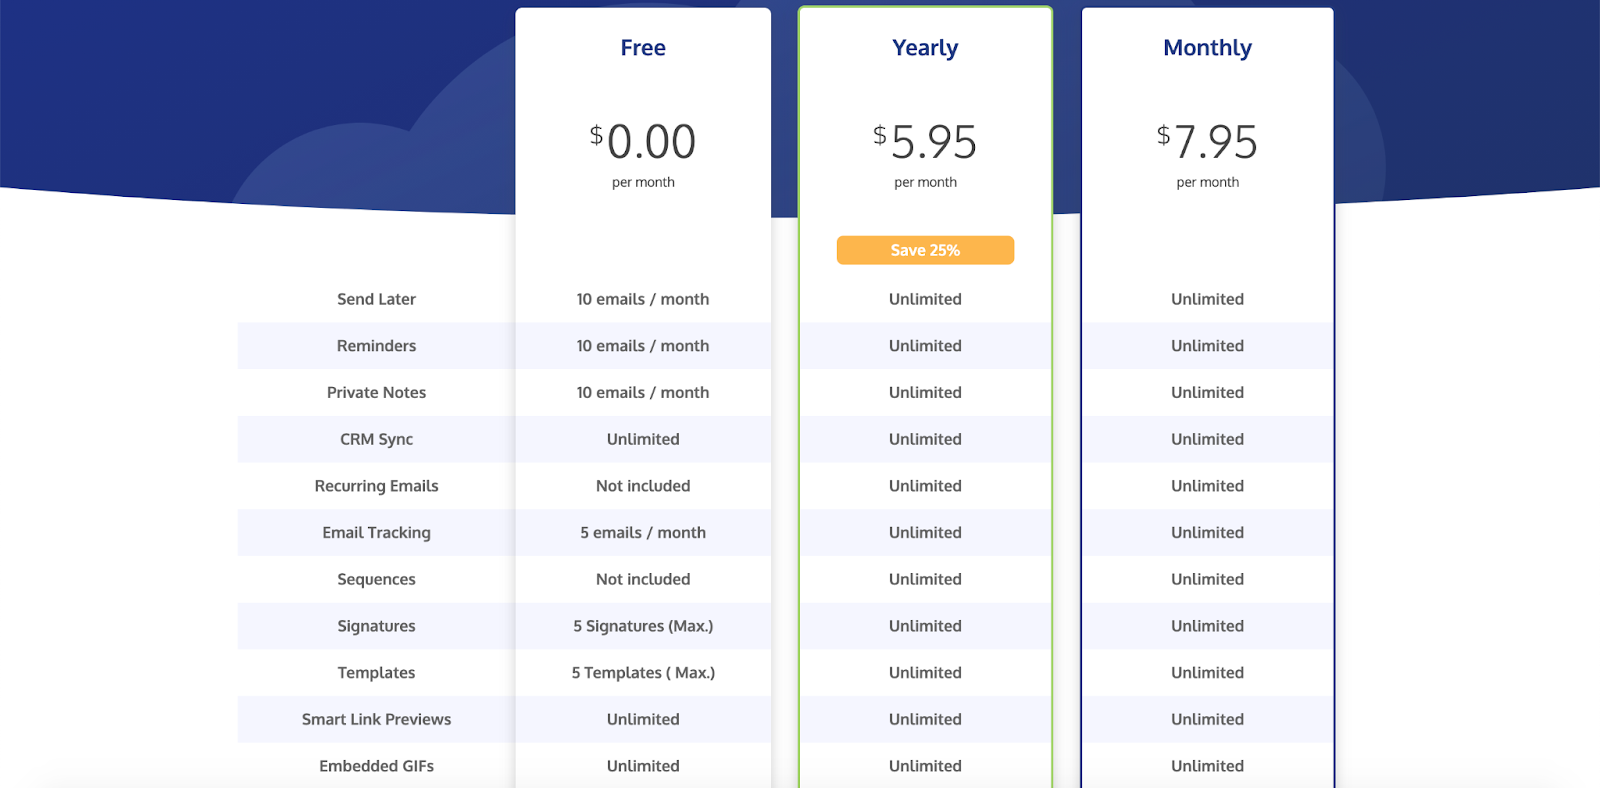This screenshot has width=1600, height=788.
Task: Click the $0.00 price in Free plan
Action: coord(643,141)
